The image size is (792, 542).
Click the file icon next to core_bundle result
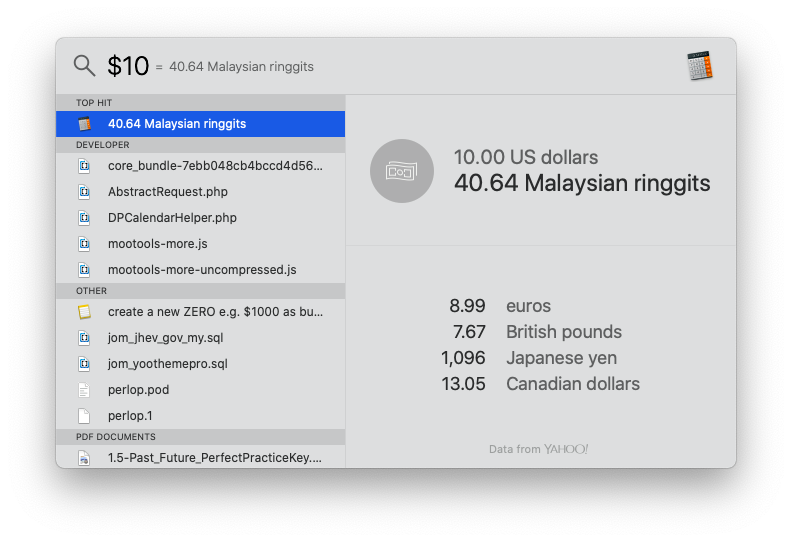(84, 166)
